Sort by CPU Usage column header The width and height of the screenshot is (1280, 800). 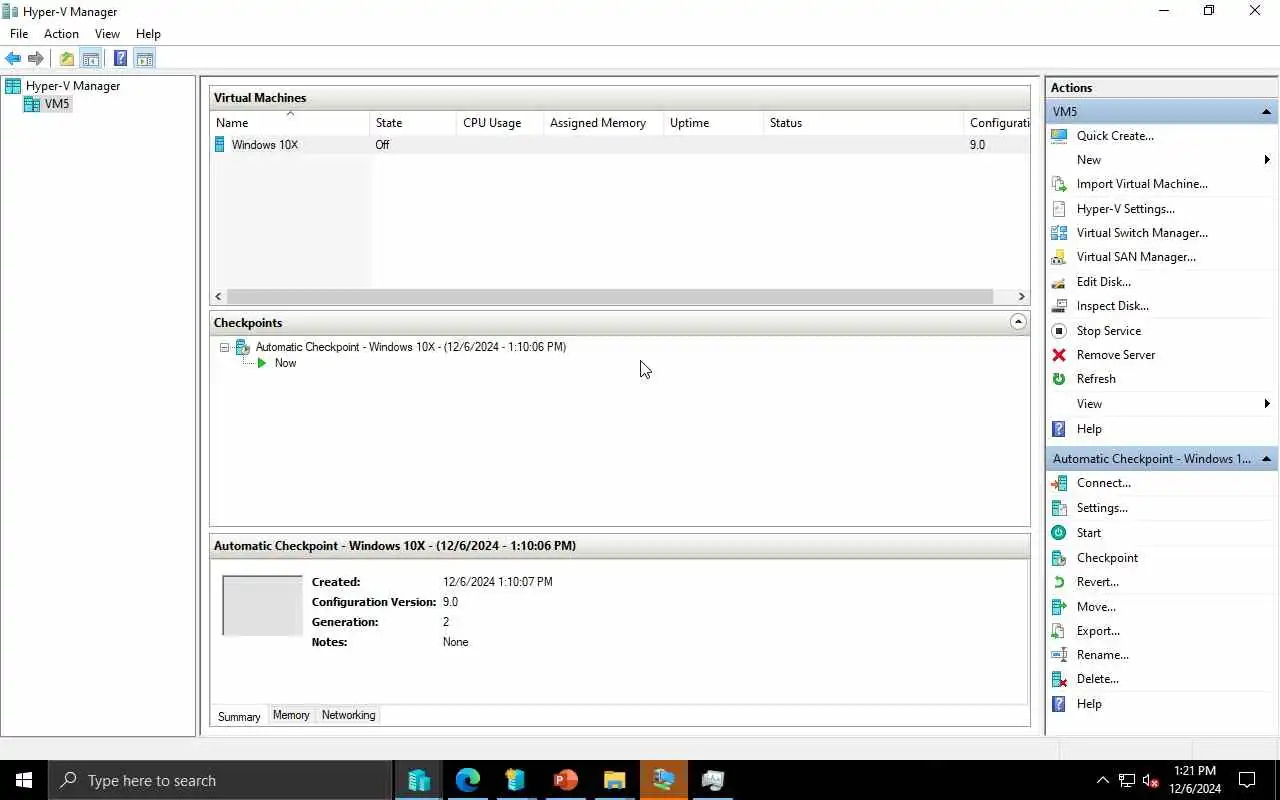pos(500,123)
